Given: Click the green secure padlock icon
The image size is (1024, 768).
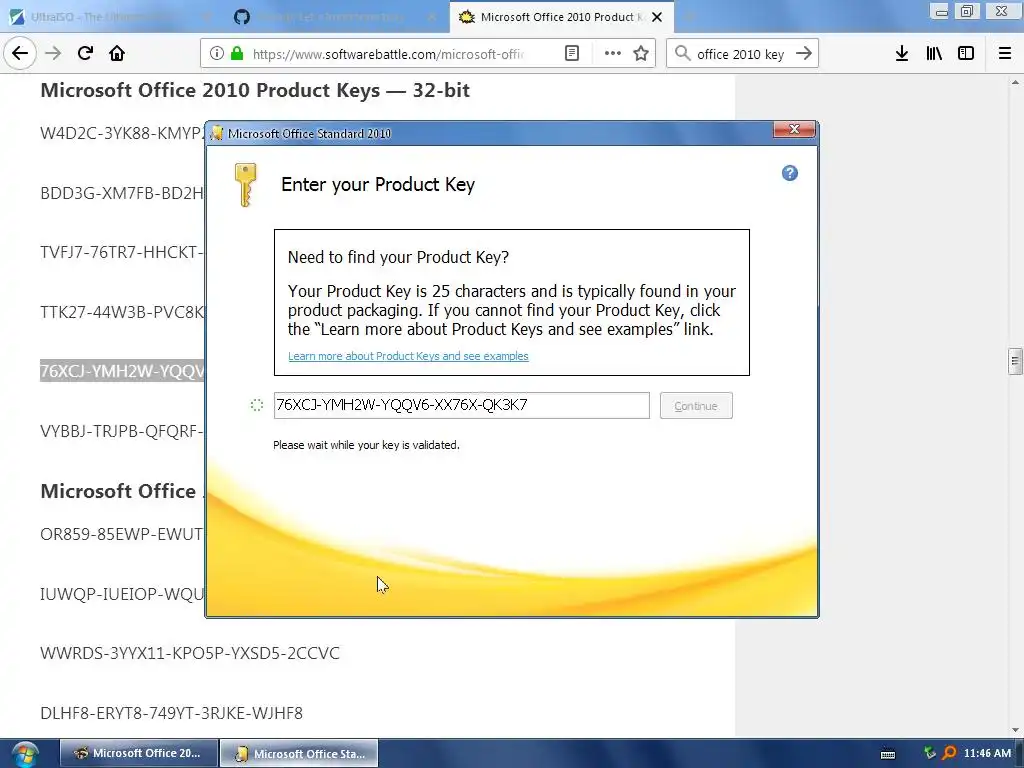Looking at the screenshot, I should coord(237,54).
